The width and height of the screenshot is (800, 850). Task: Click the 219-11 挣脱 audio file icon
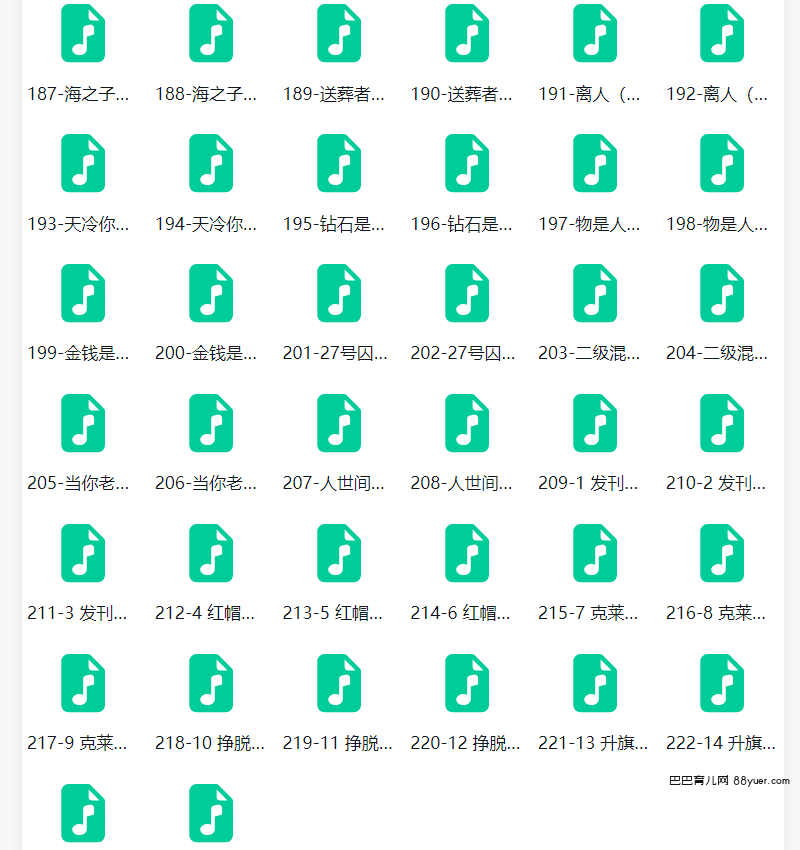(339, 683)
